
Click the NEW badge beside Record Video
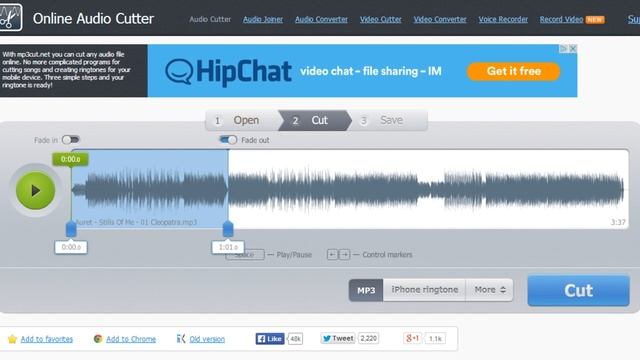[x=595, y=20]
